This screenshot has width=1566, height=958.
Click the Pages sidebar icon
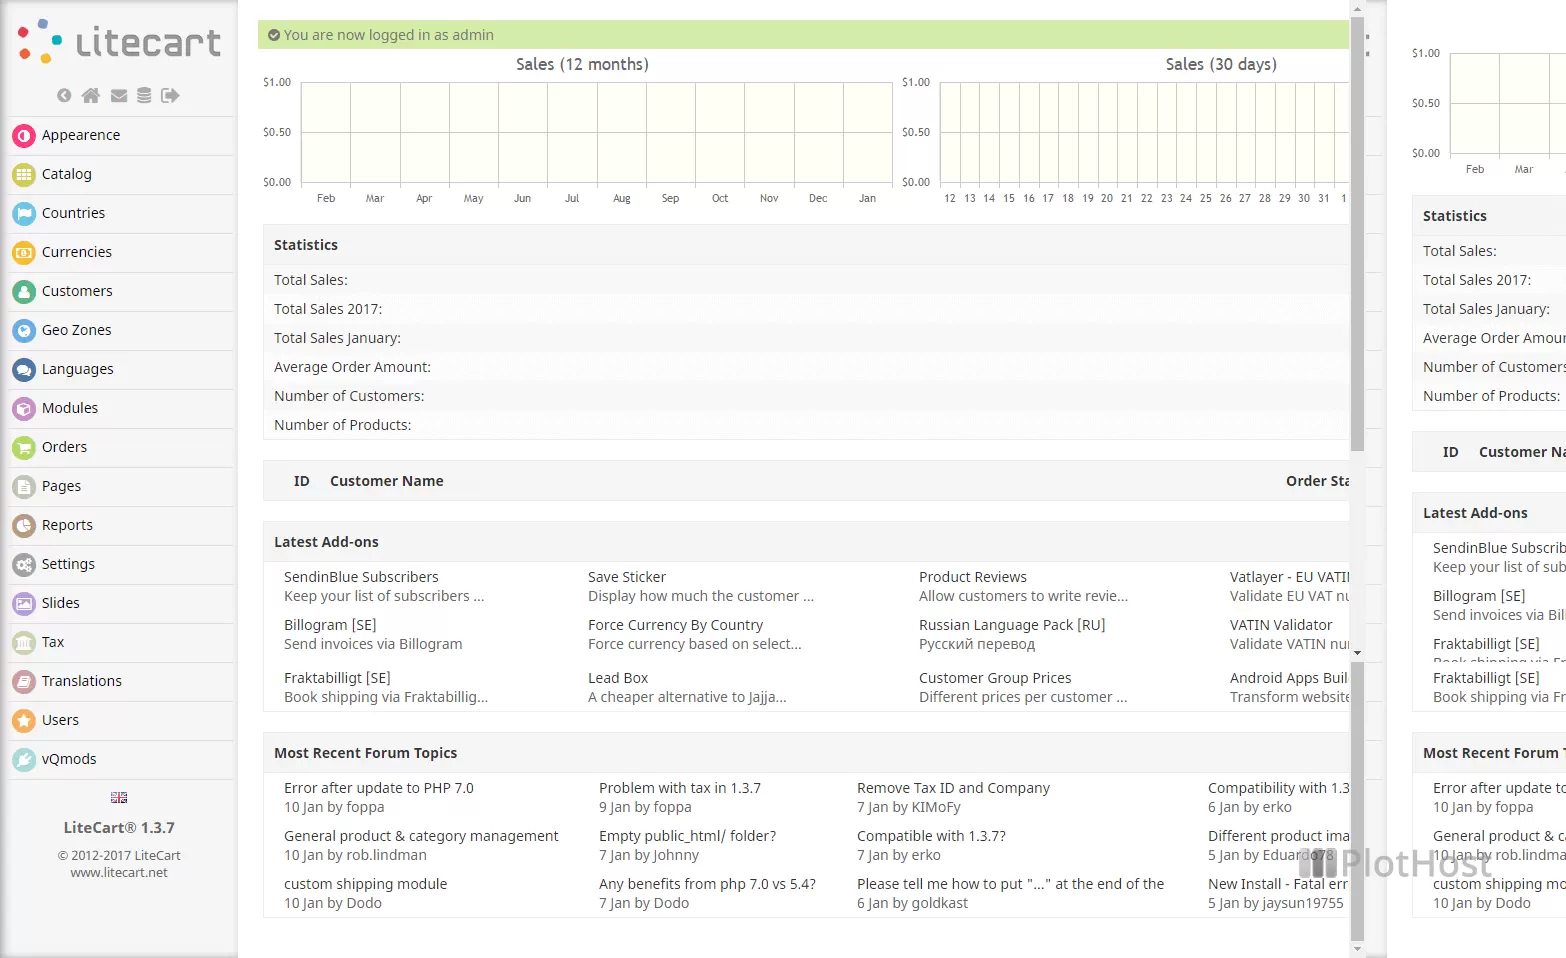(x=24, y=486)
